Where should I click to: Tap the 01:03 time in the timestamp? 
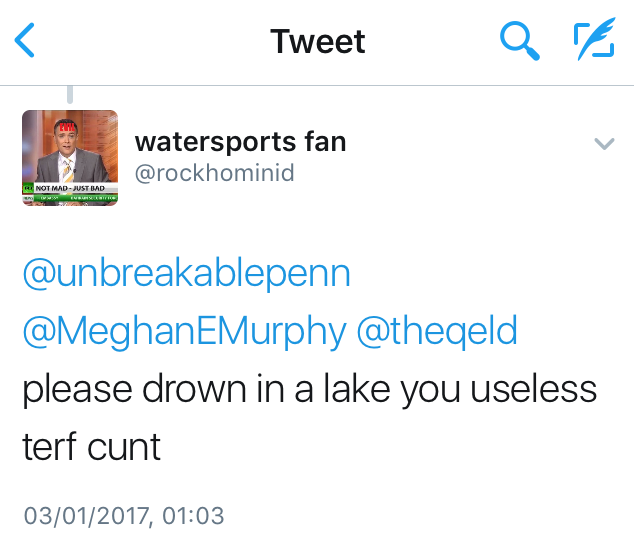pos(193,516)
